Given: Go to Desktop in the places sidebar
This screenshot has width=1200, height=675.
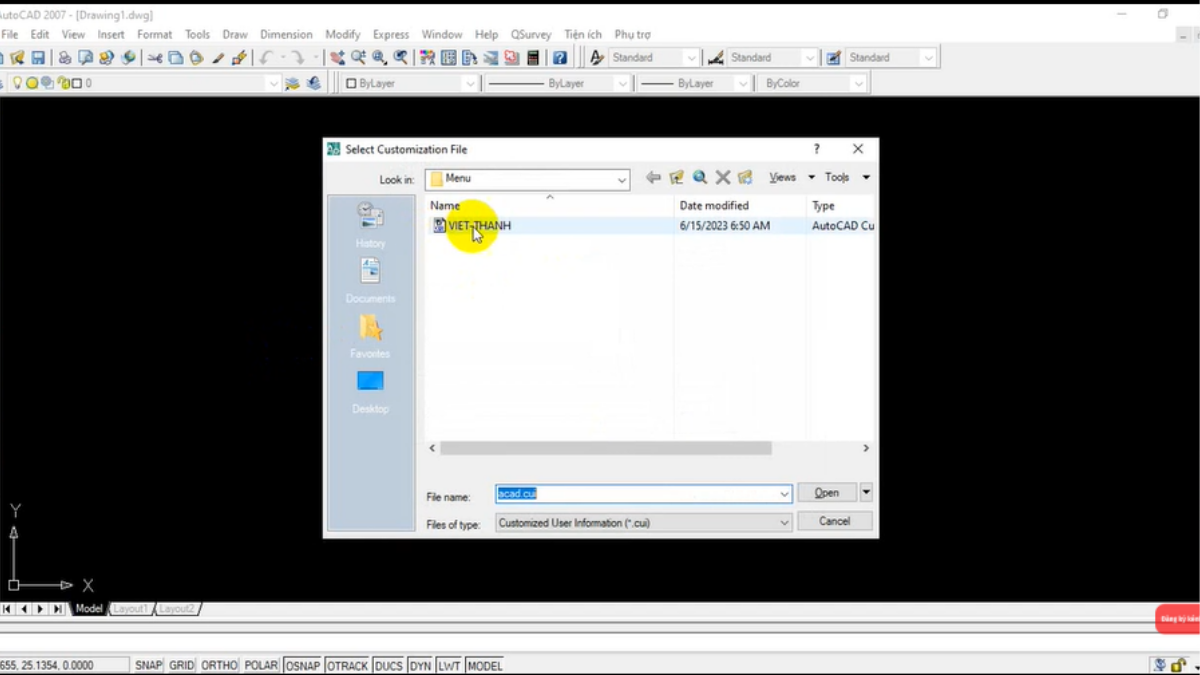Looking at the screenshot, I should (370, 389).
